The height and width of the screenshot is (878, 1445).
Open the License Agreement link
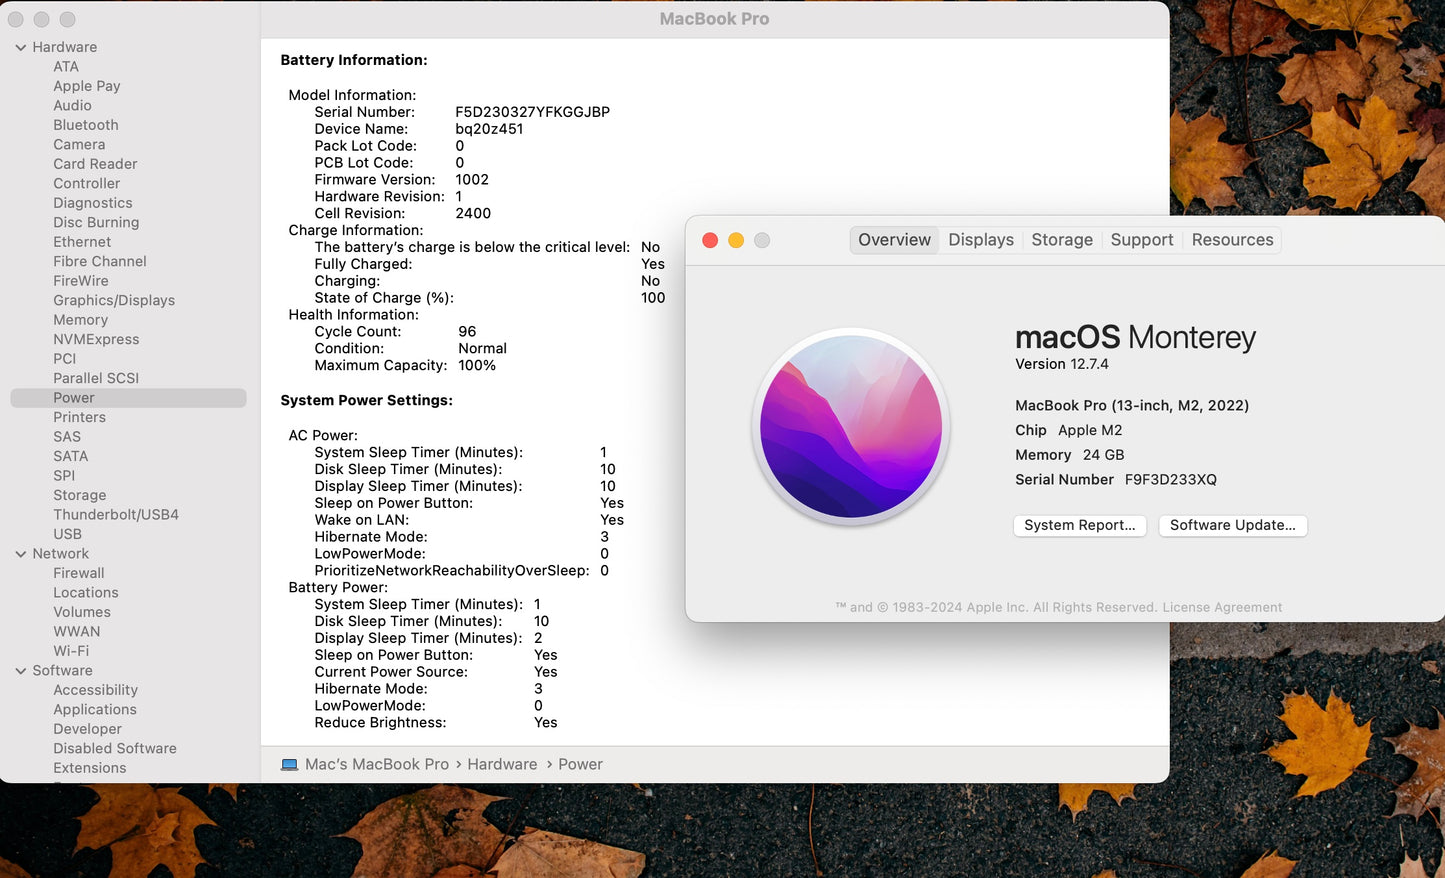1222,608
